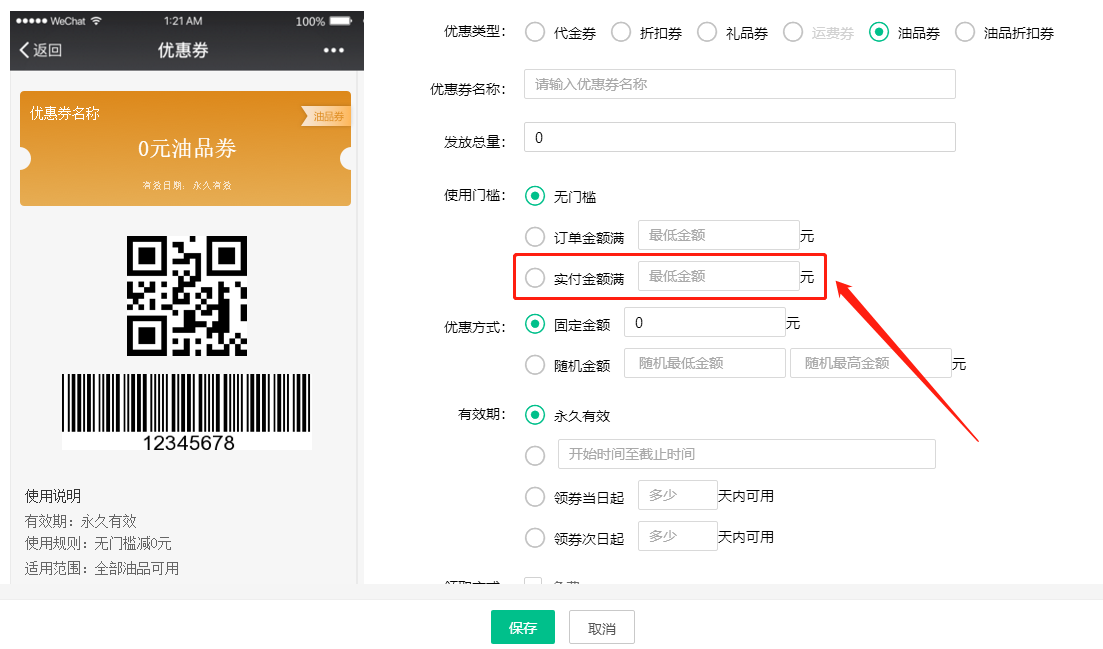Click the orange 油品券 coupon card preview

pos(185,148)
